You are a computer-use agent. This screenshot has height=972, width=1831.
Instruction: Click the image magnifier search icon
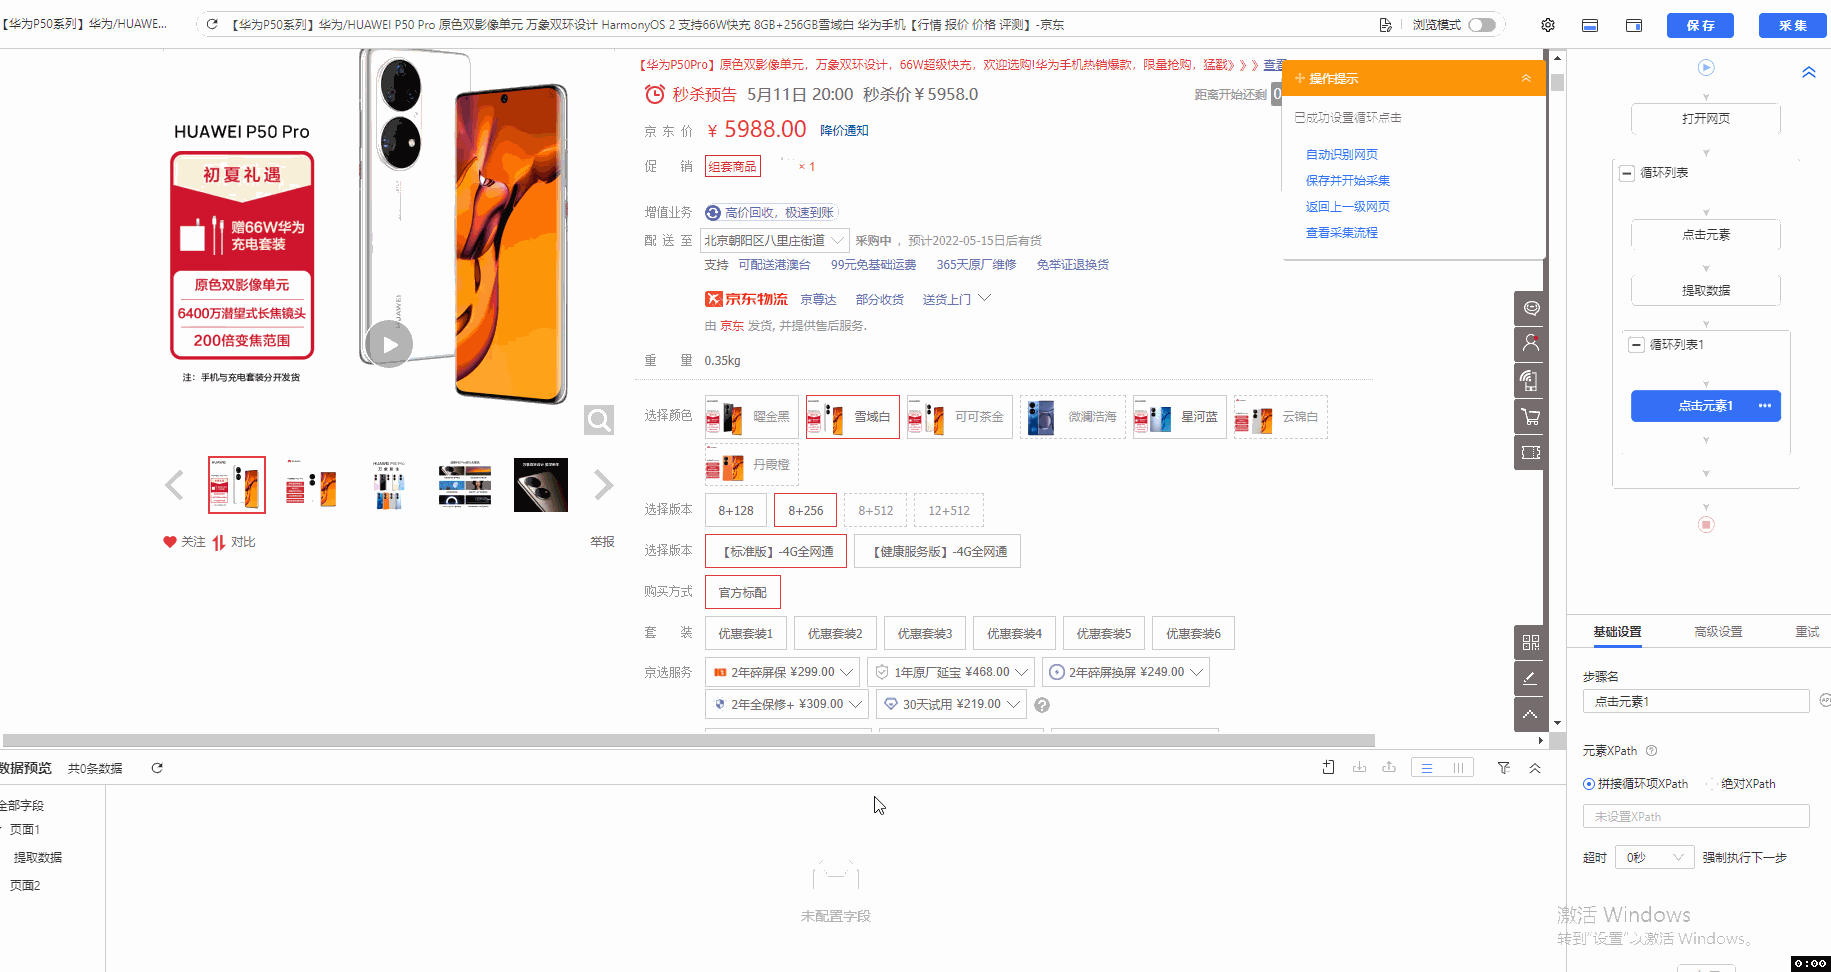[x=599, y=420]
